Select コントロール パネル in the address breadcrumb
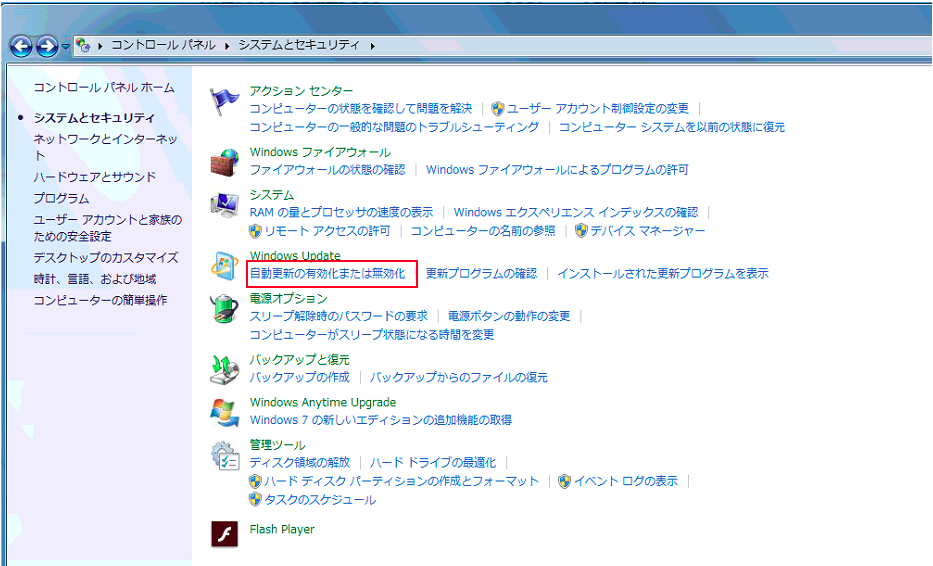This screenshot has height=566, width=933. point(163,45)
